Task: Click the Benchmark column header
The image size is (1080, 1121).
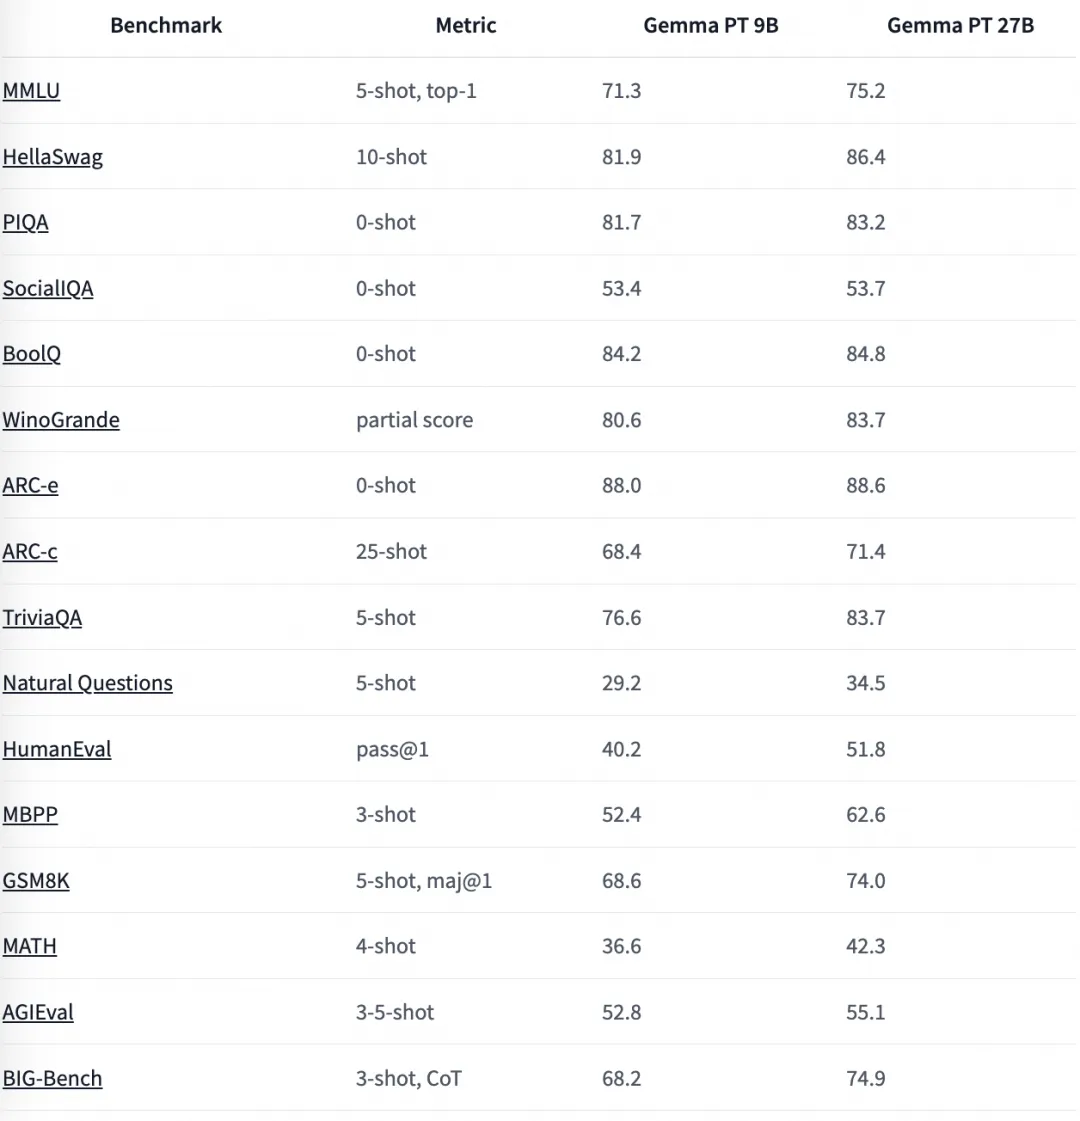Action: coord(166,26)
